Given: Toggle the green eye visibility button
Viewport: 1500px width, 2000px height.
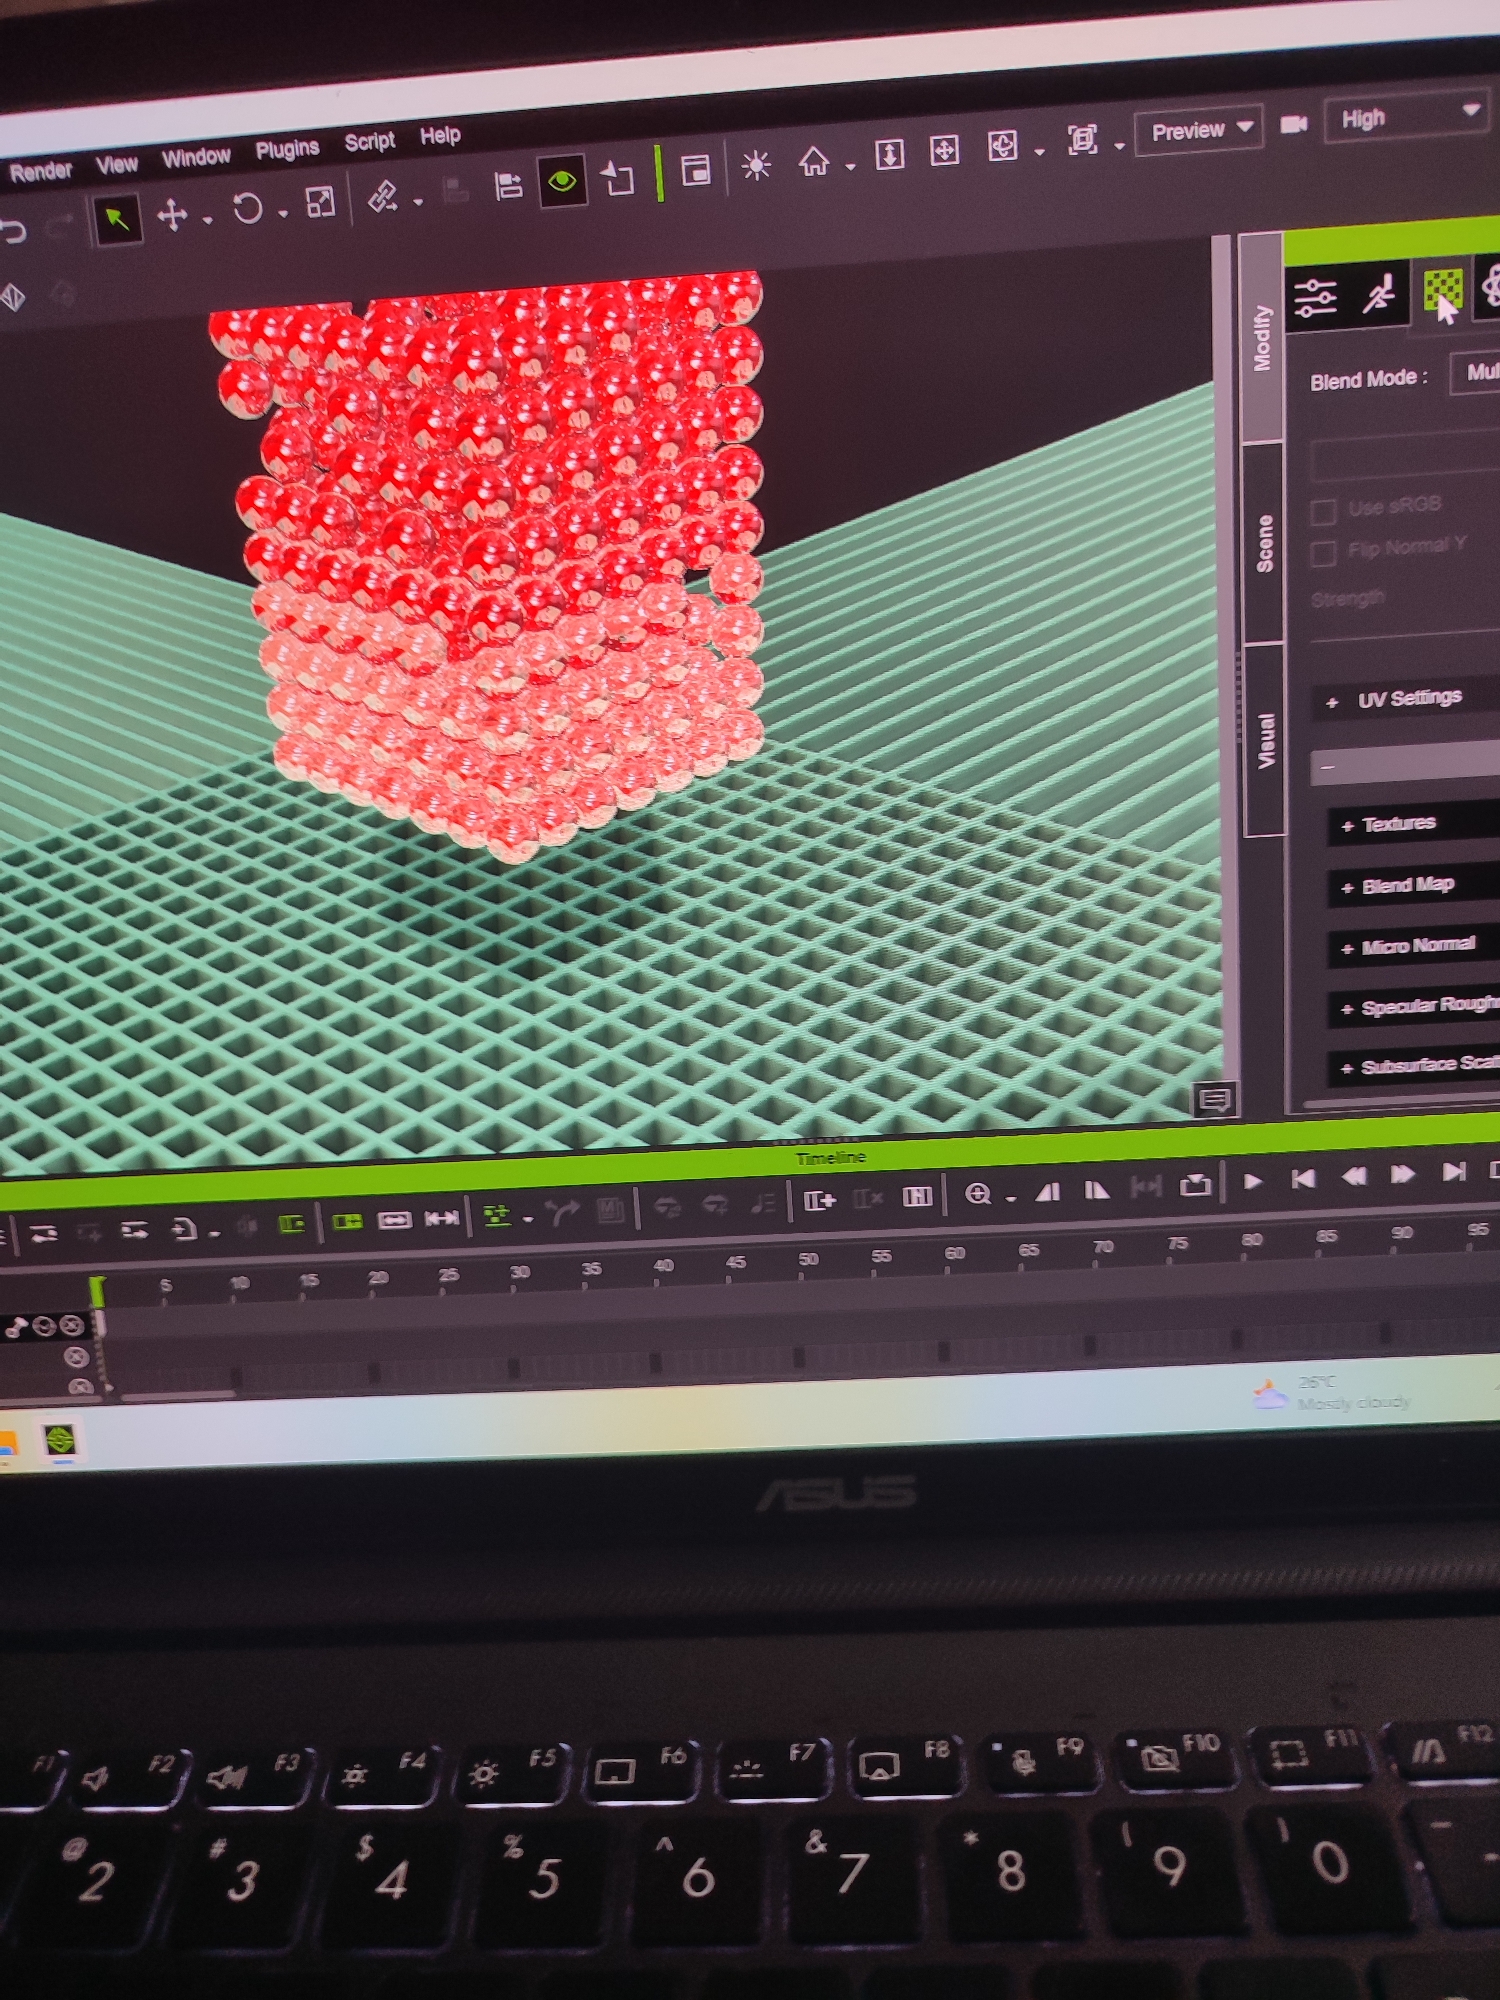Looking at the screenshot, I should (562, 181).
